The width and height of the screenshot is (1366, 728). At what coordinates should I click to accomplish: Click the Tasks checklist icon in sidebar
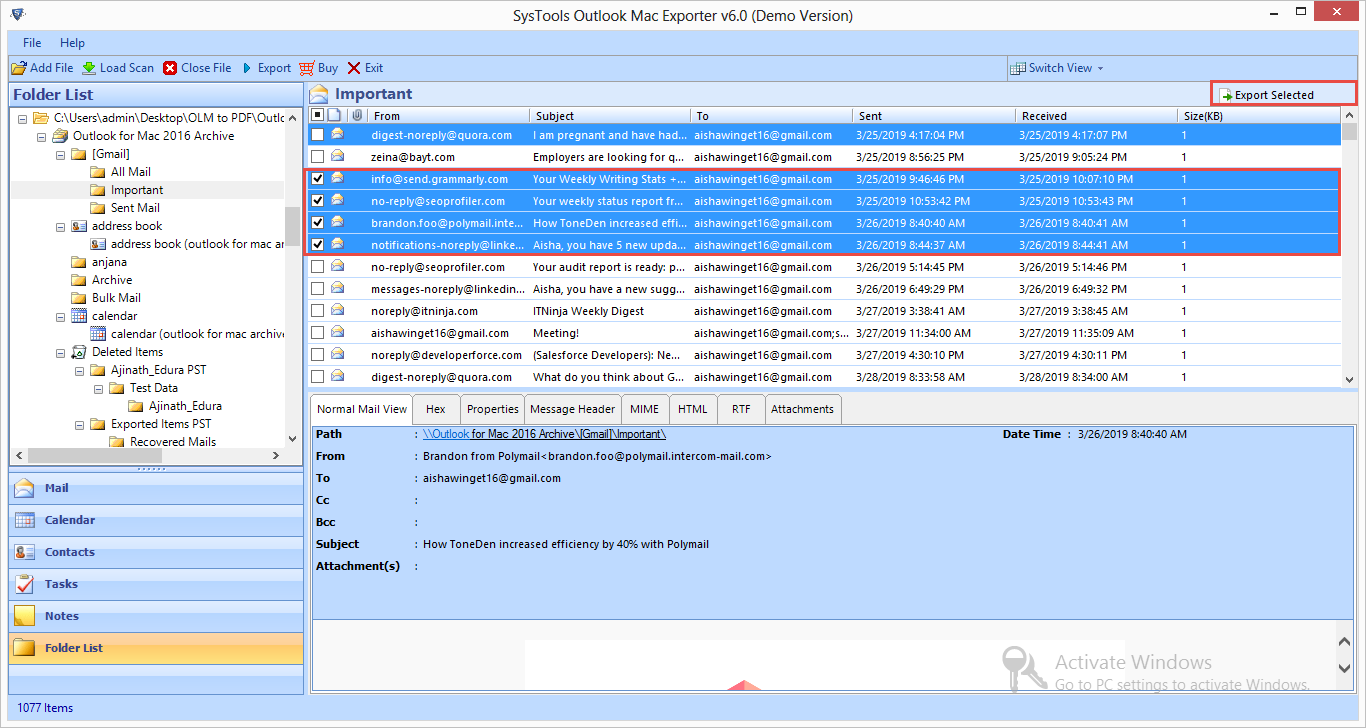click(x=25, y=584)
